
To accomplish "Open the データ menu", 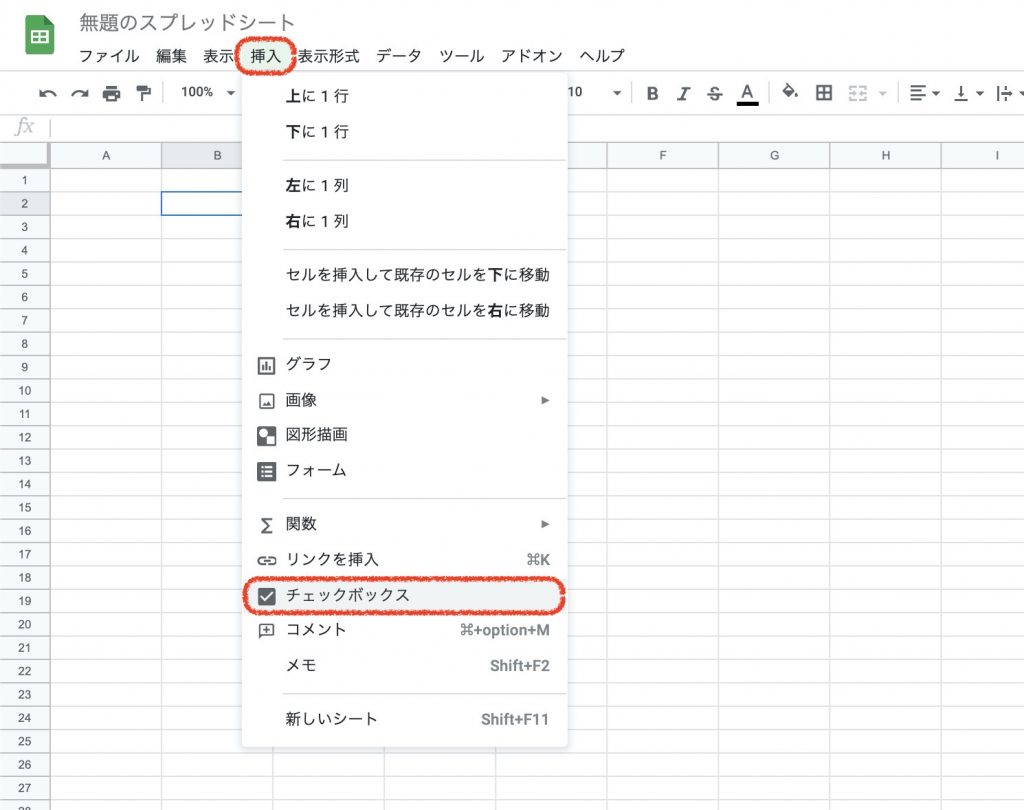I will pos(399,56).
